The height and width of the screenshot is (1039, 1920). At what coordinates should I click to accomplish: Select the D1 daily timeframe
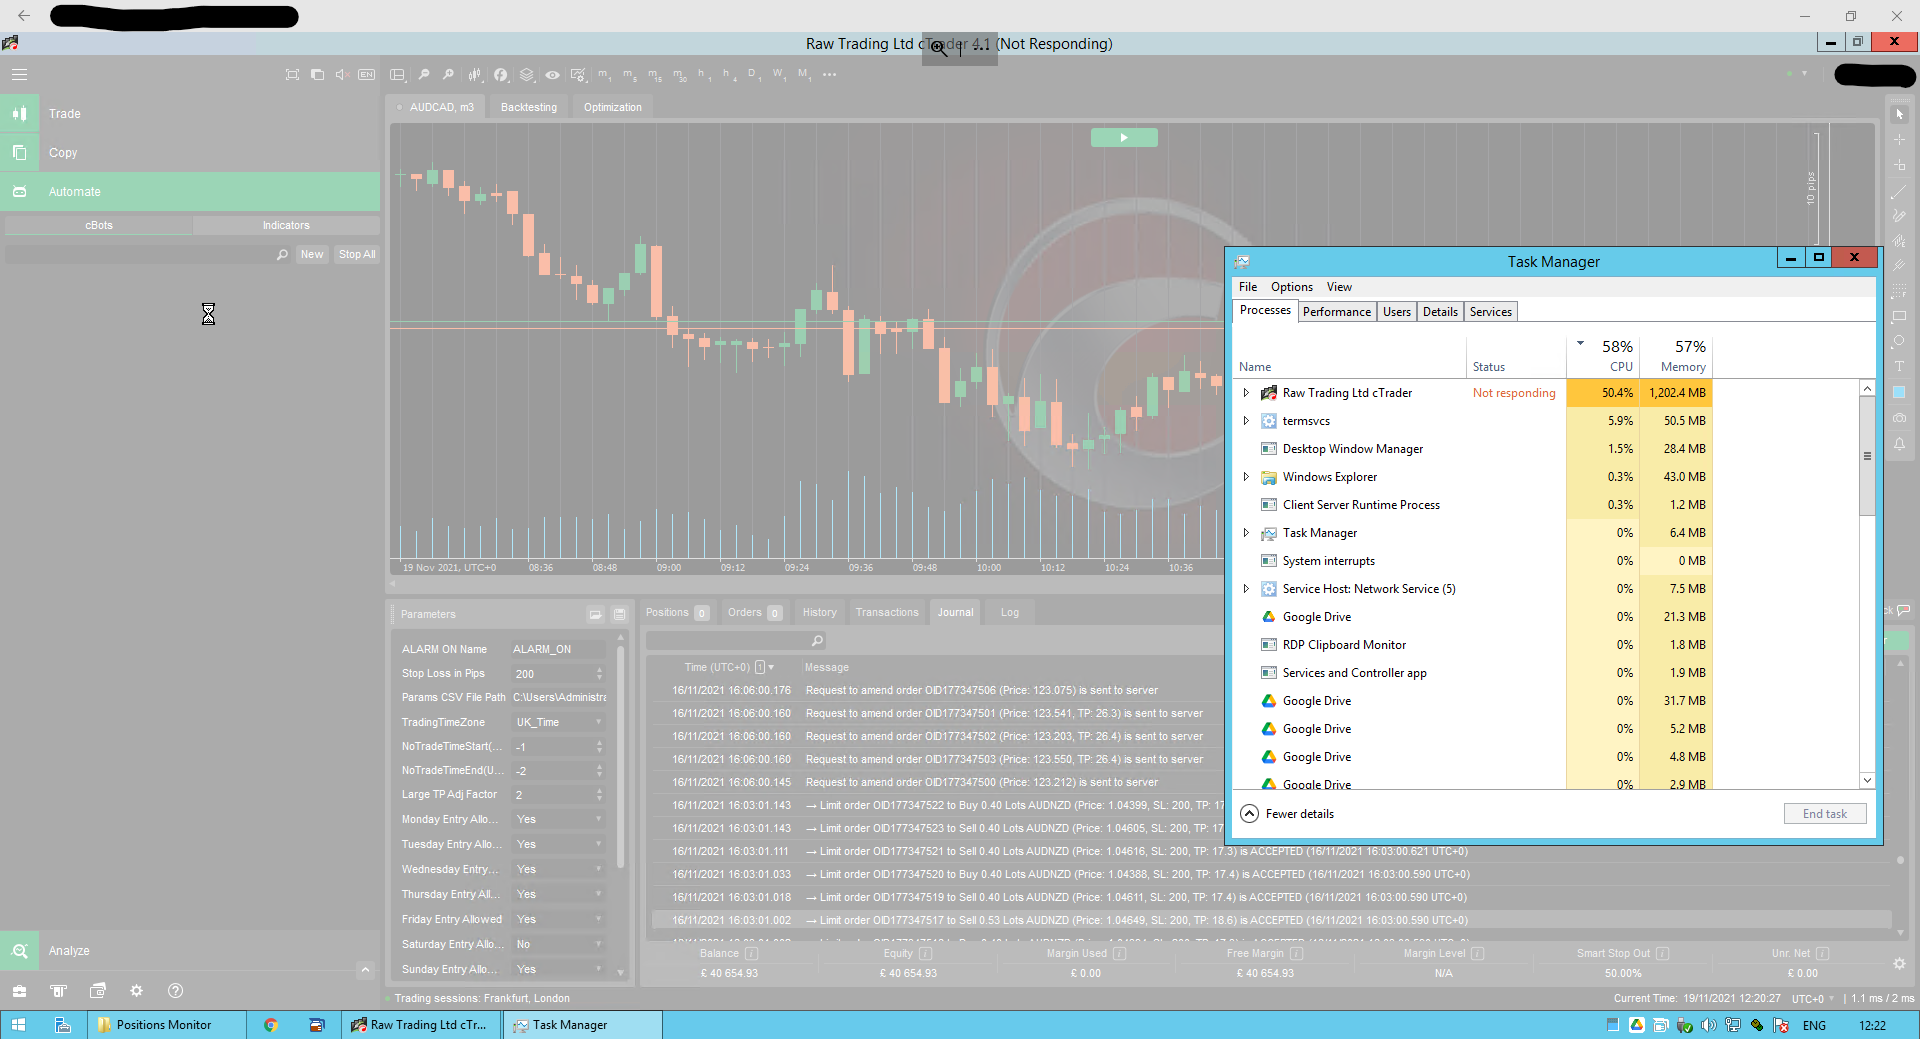tap(753, 74)
